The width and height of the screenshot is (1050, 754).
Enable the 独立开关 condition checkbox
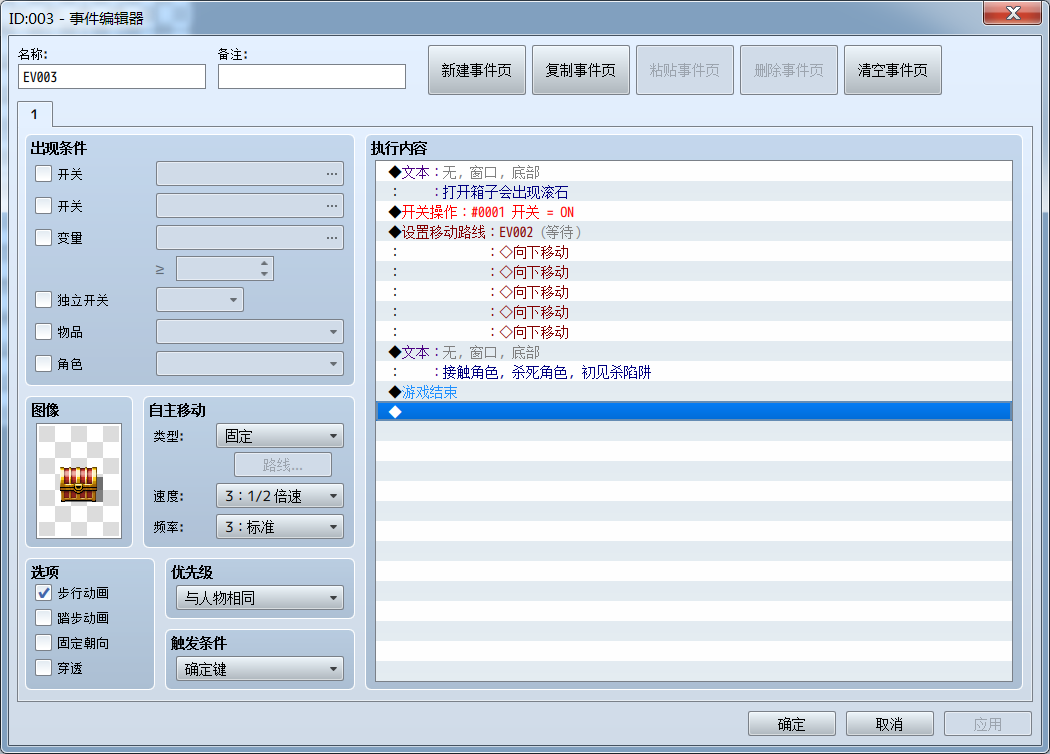point(44,299)
